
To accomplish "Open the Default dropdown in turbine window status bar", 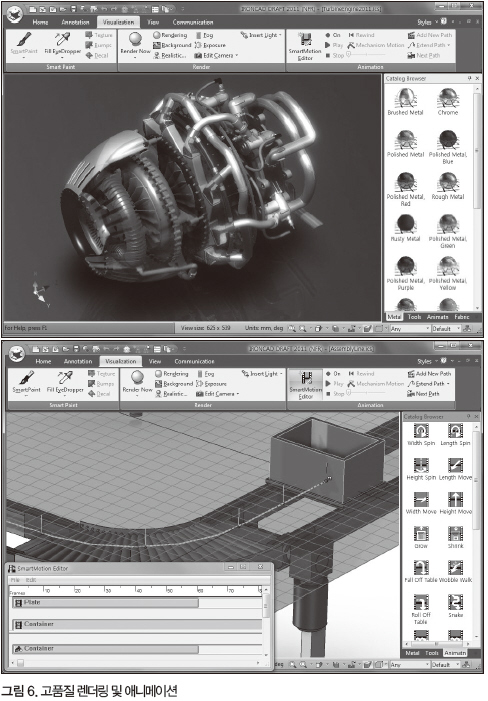I will point(446,329).
